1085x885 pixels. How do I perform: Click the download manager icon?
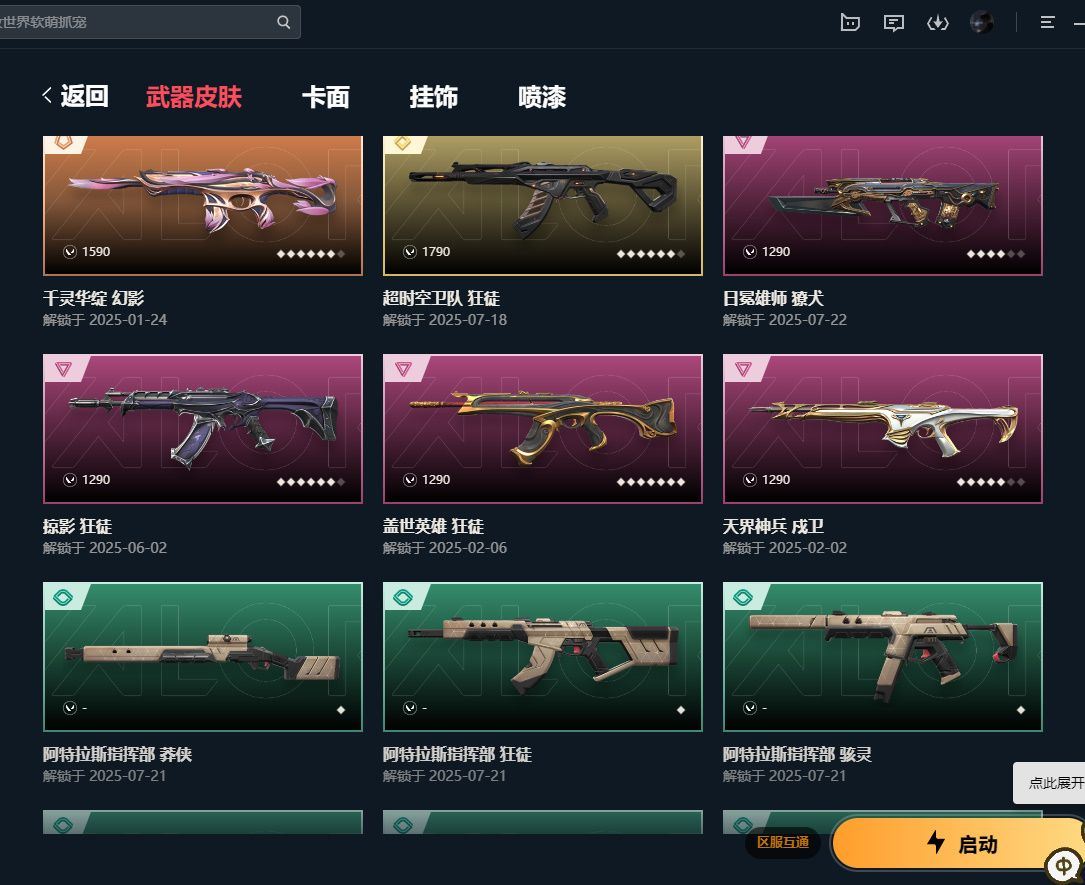click(x=938, y=24)
